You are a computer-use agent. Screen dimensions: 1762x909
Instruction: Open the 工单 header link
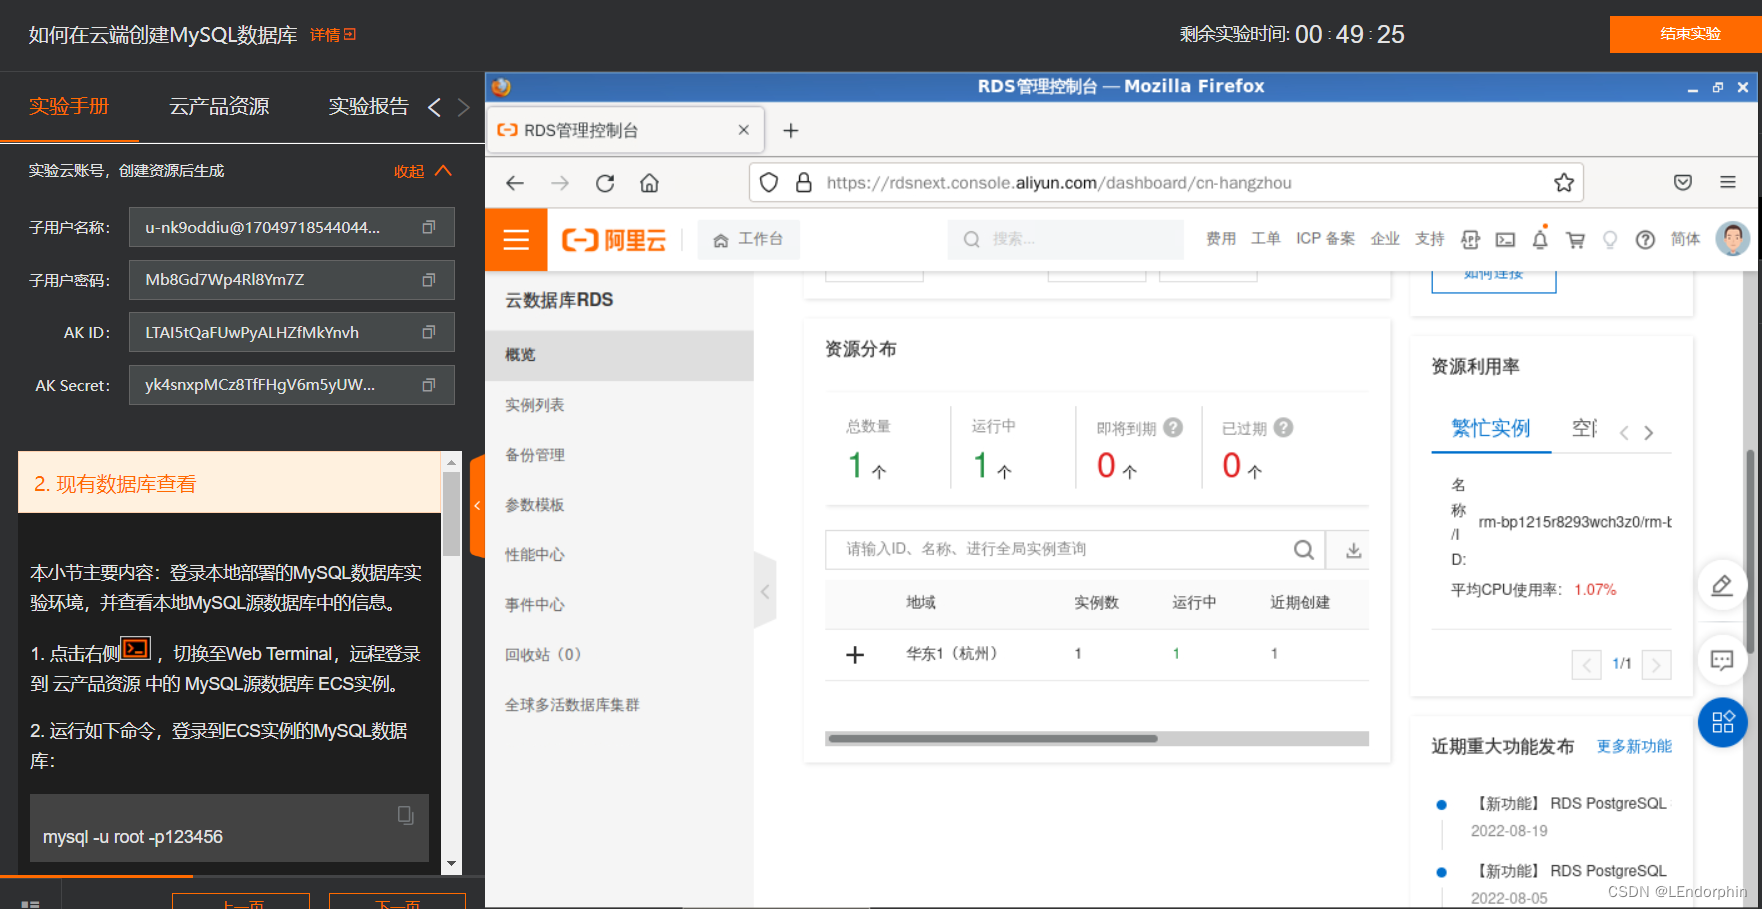[1266, 239]
